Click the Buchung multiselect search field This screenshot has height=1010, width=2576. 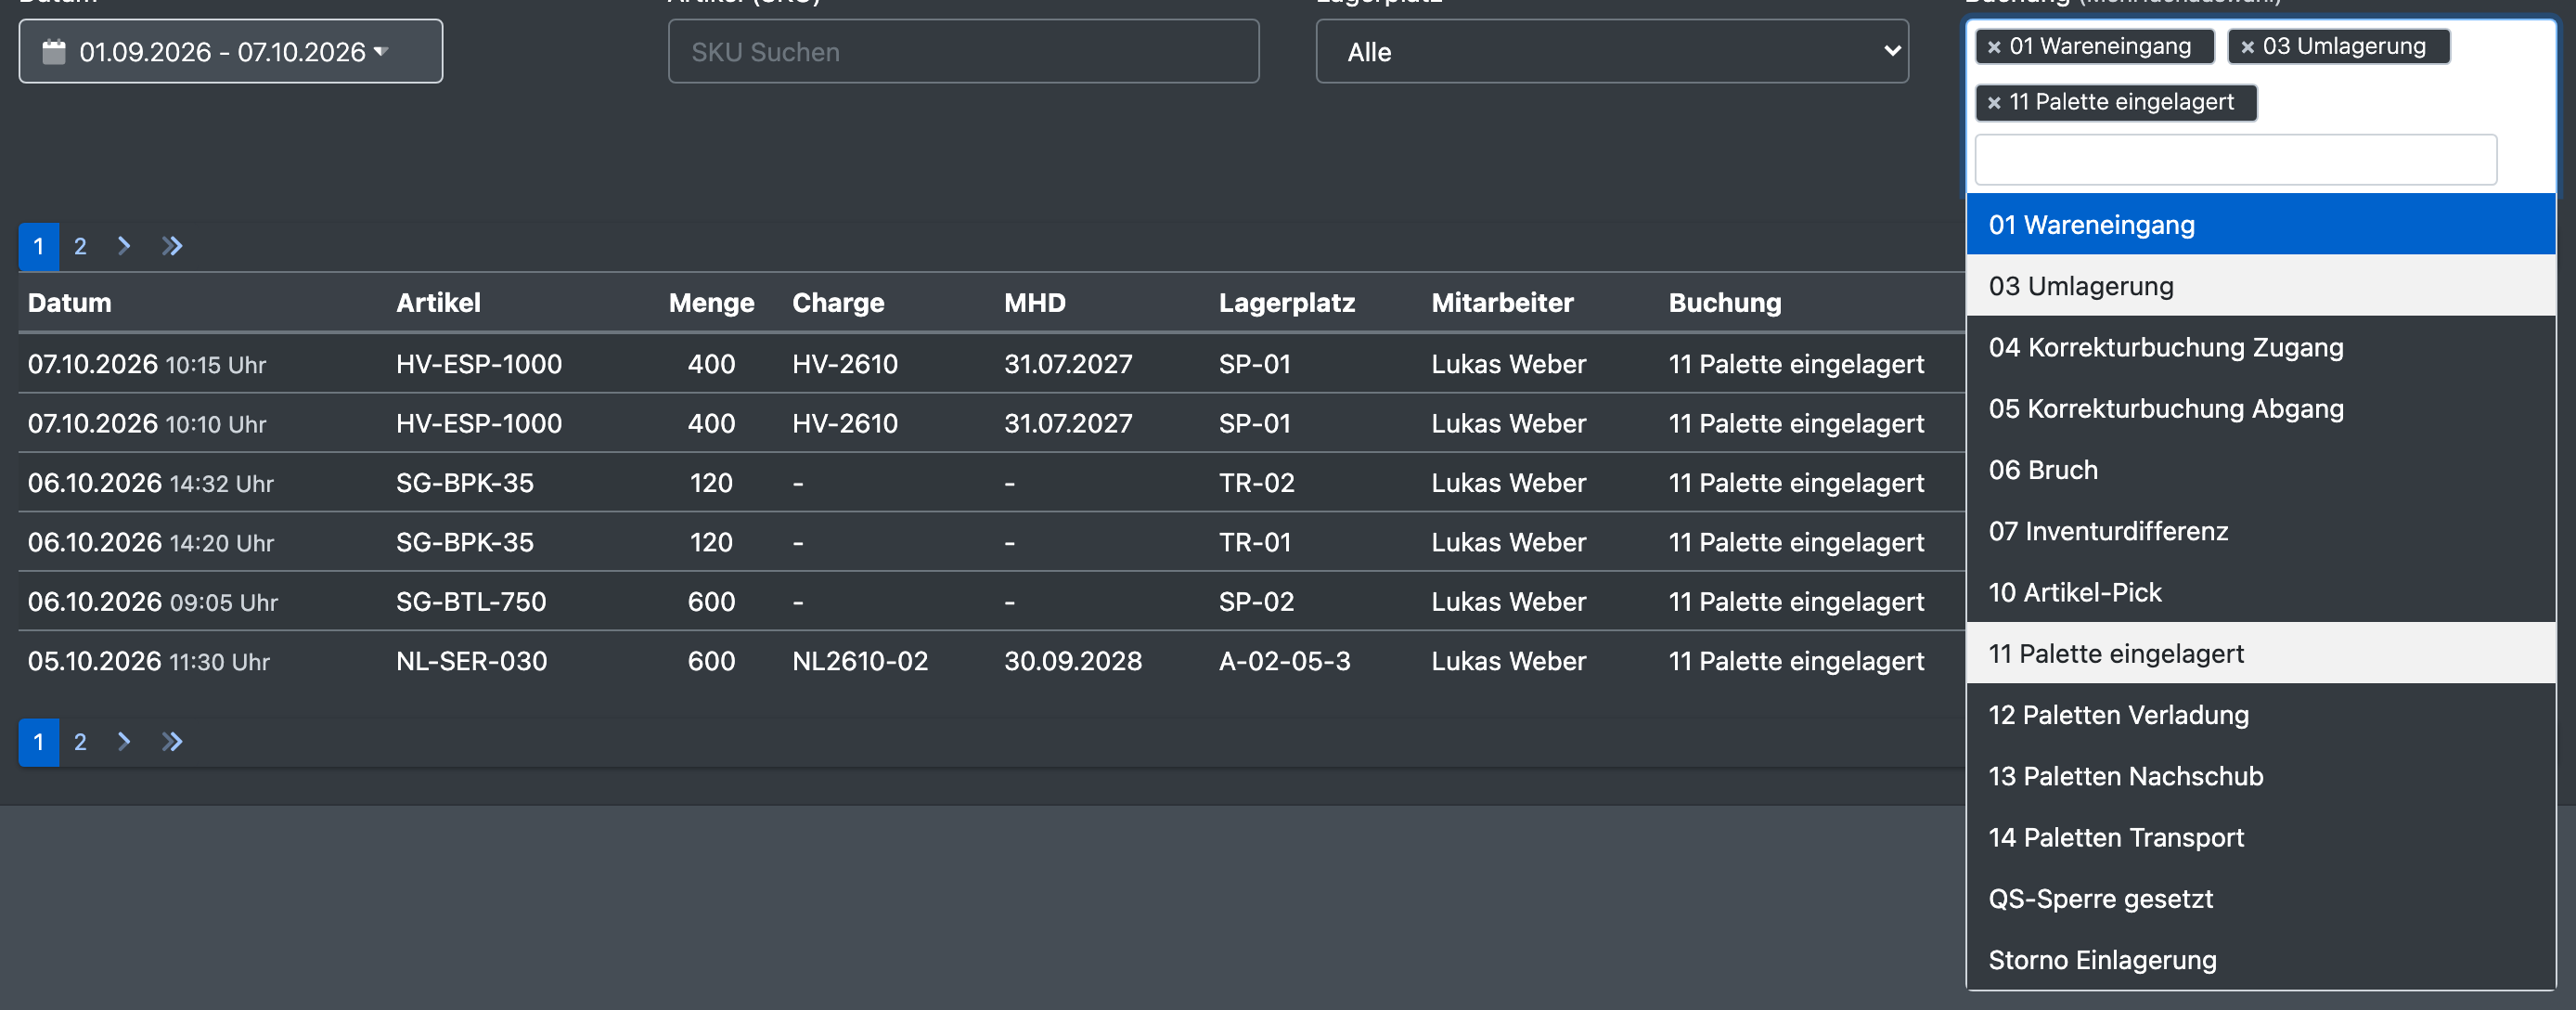[2235, 160]
